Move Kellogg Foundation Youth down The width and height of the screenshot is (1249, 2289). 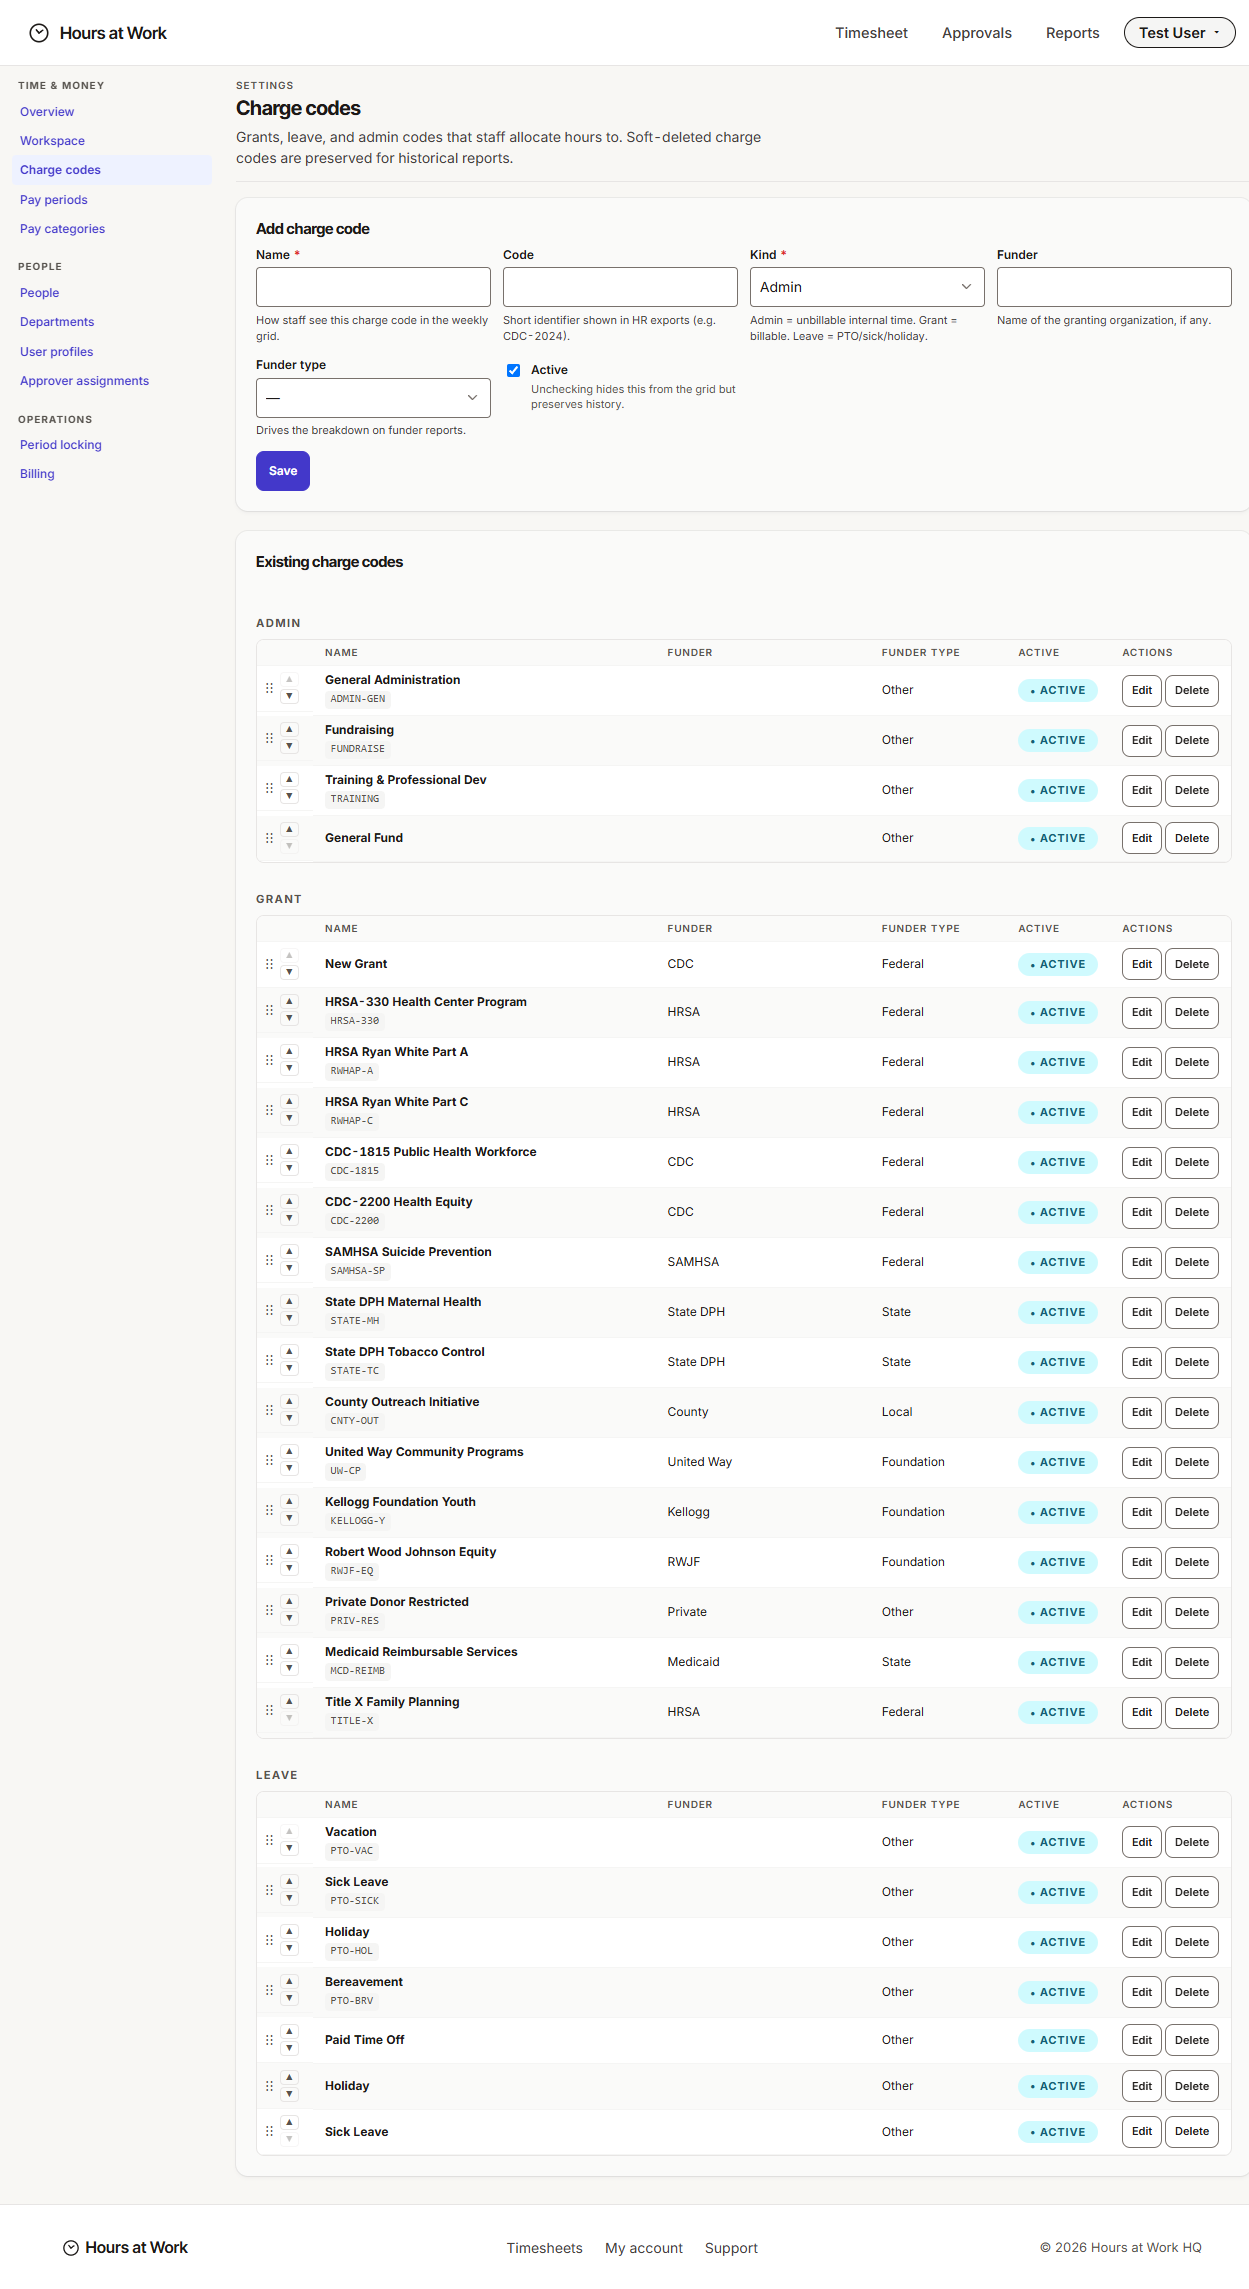[289, 1519]
